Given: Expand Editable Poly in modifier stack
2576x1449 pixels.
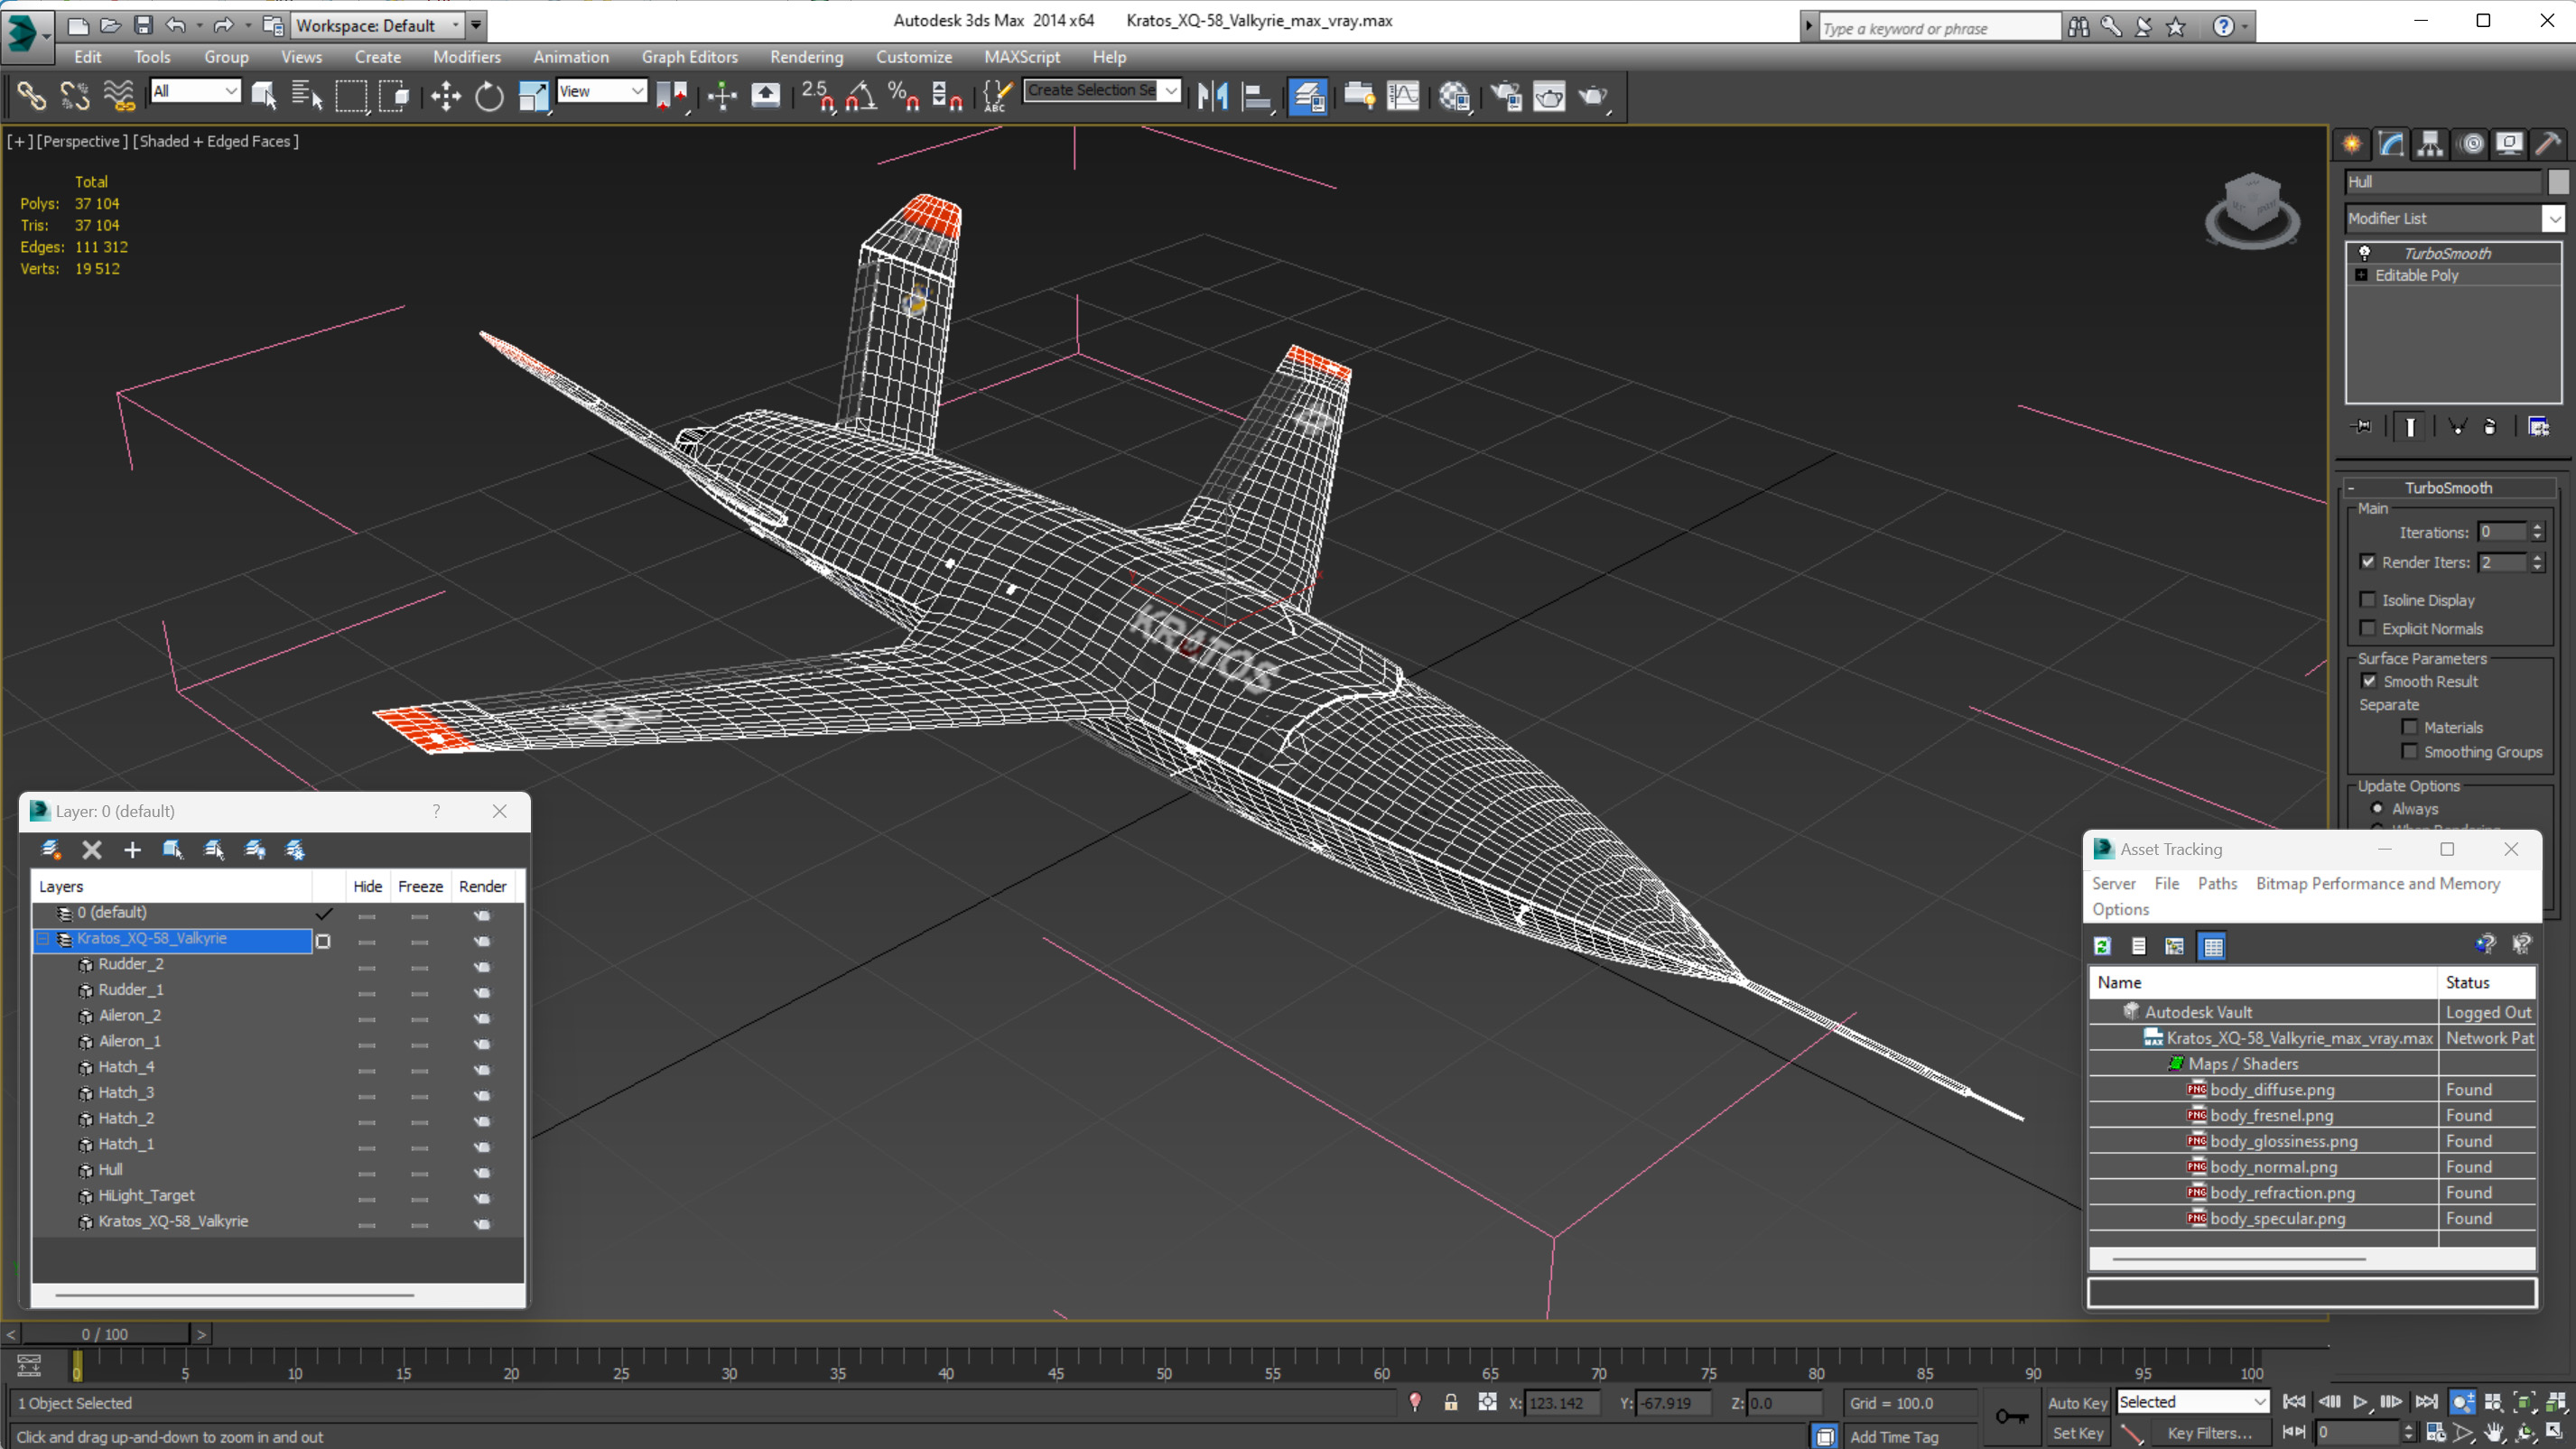Looking at the screenshot, I should tap(2362, 275).
